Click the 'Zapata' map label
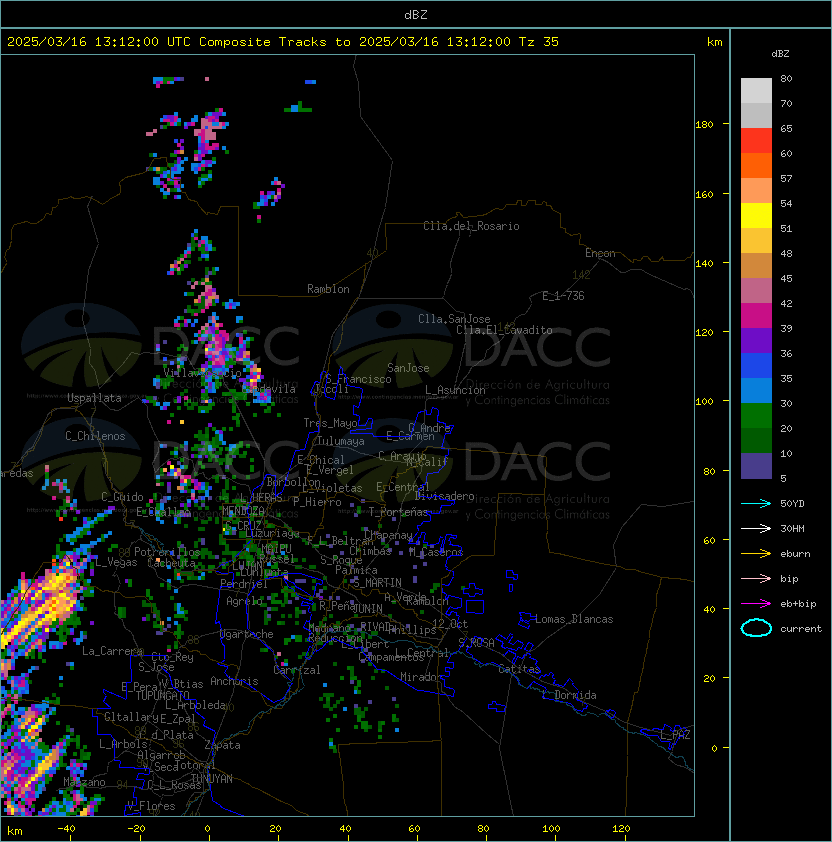 222,745
